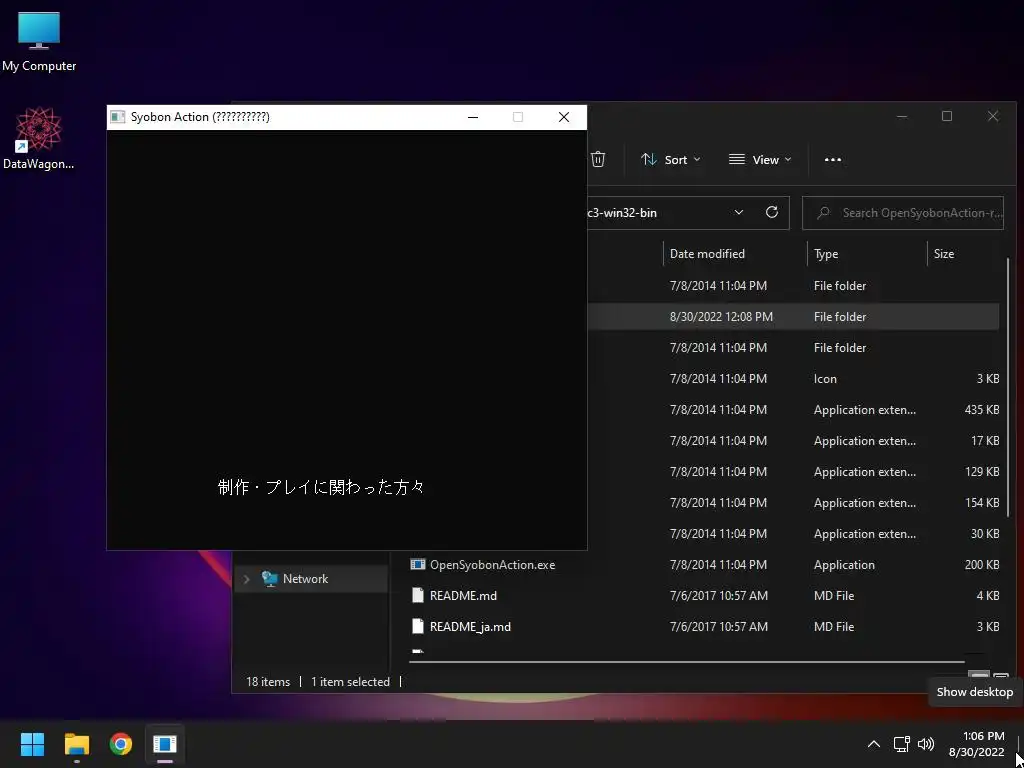Click the 154 KB application extension row
The image size is (1024, 768).
point(793,503)
